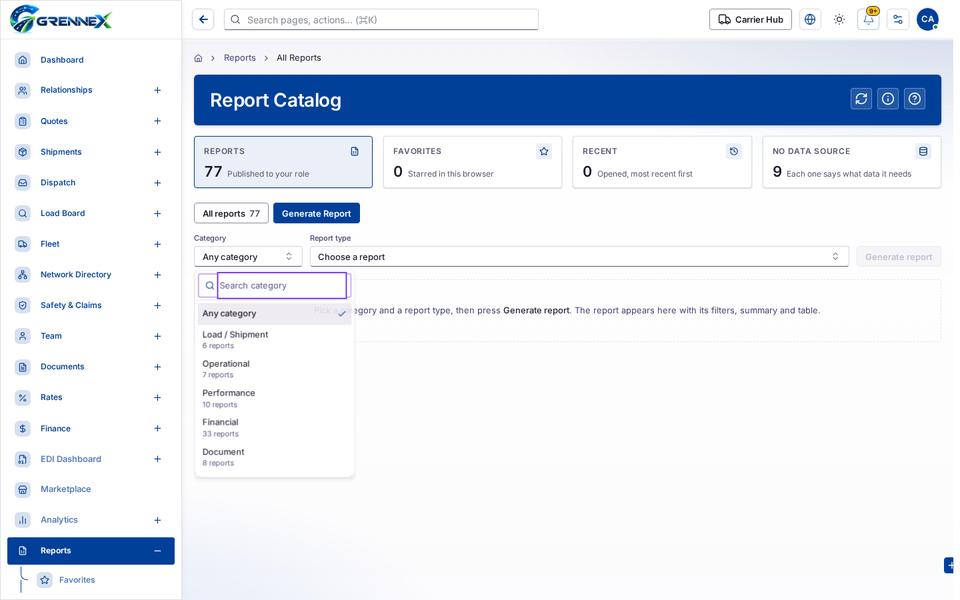
Task: Expand the Dispatch sidebar section
Action: click(157, 182)
